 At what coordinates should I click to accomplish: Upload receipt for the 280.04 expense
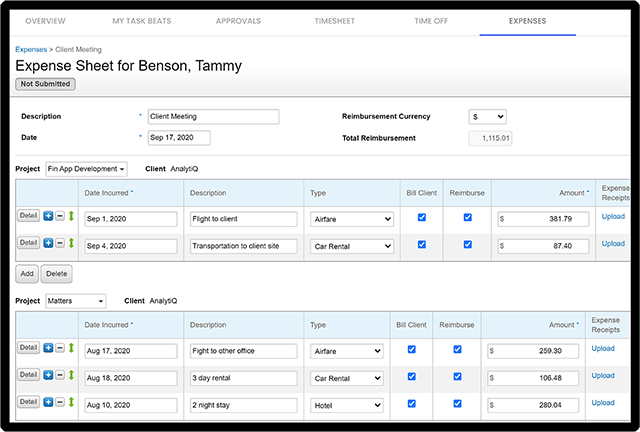click(x=603, y=403)
